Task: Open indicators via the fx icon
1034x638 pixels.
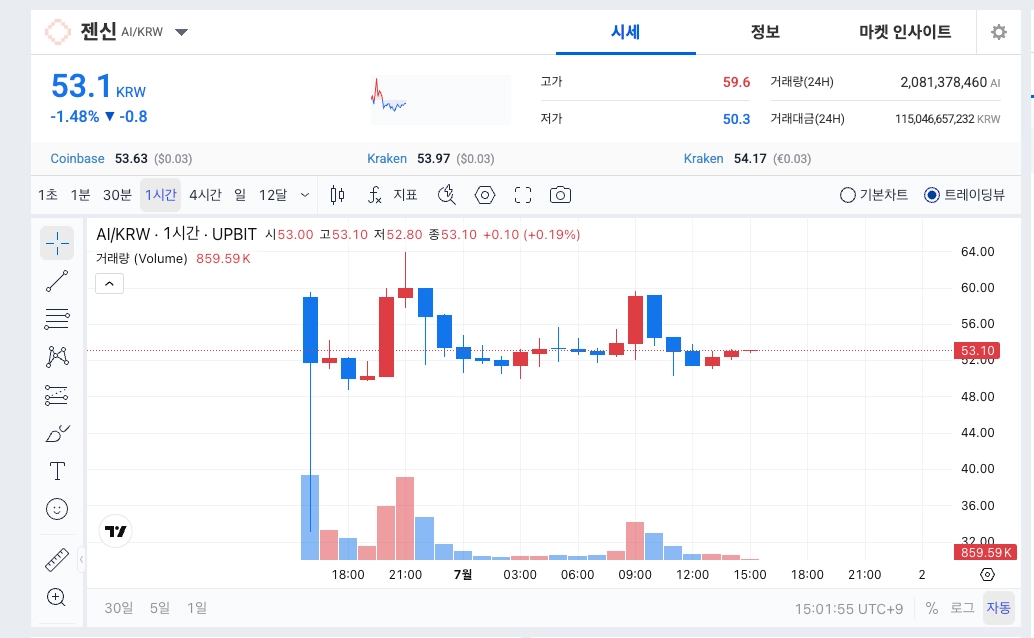Action: pyautogui.click(x=375, y=195)
